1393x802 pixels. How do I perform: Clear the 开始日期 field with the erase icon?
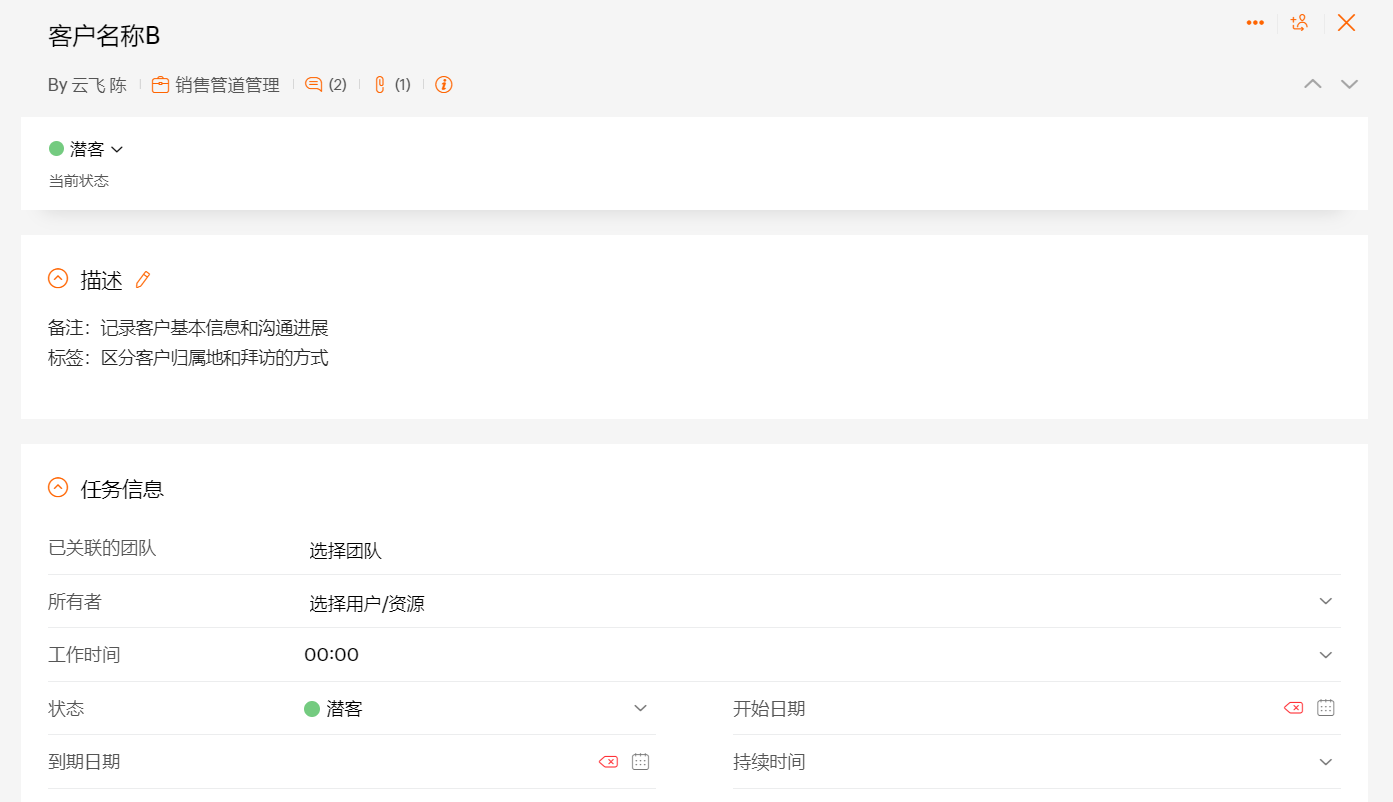(x=1292, y=707)
